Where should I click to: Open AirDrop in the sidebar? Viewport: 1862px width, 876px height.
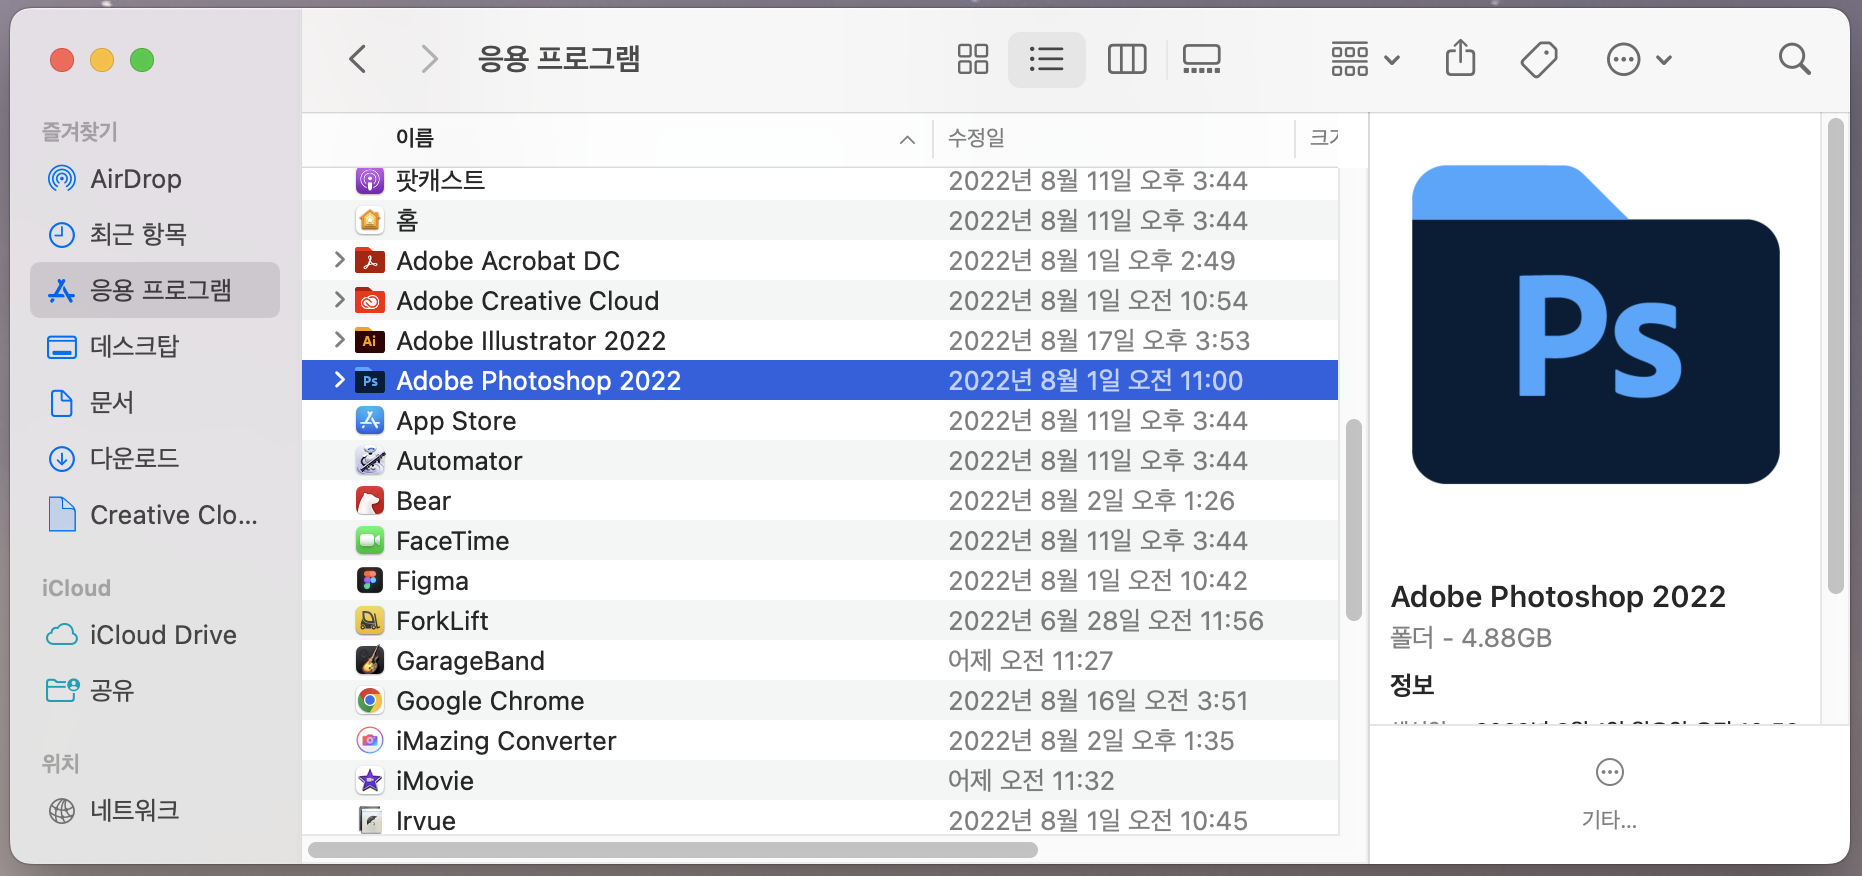[155, 179]
